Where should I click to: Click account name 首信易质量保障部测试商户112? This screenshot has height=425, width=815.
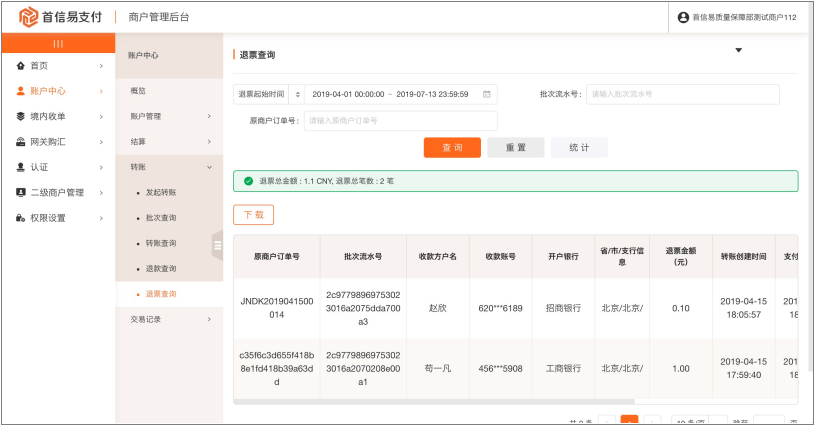744,17
